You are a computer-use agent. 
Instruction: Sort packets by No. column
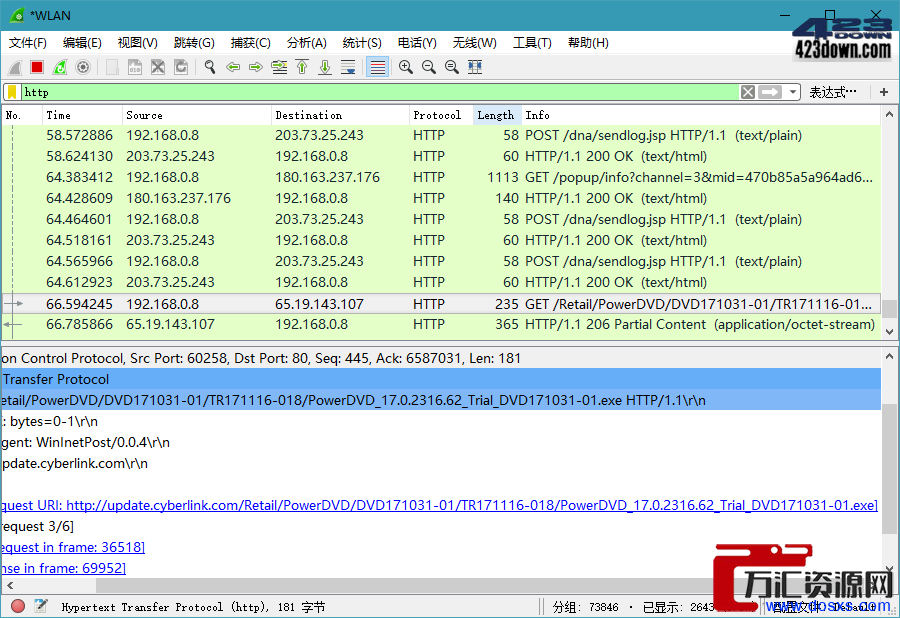click(22, 115)
